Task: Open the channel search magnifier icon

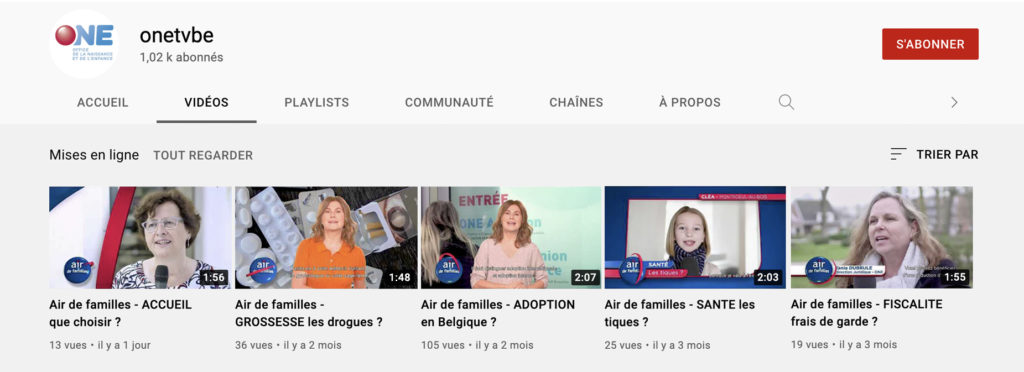Action: (786, 102)
